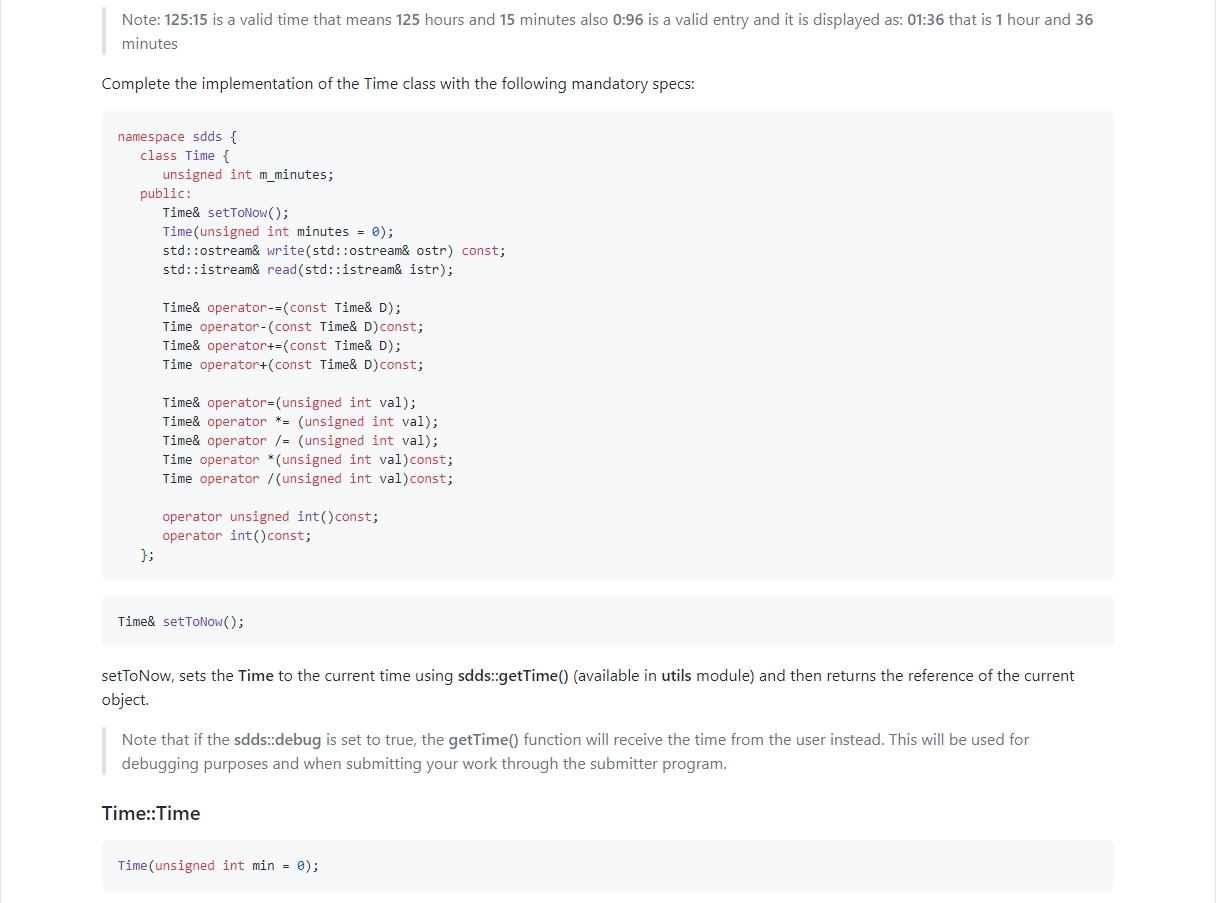Select the operator-= declaration line
Viewport: 1217px width, 903px height.
point(280,307)
